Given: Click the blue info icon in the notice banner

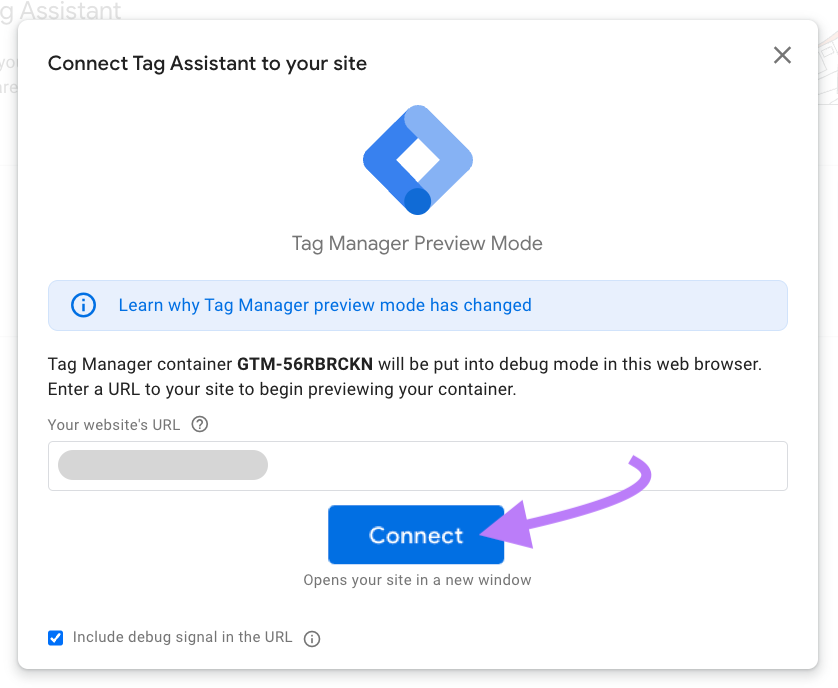Looking at the screenshot, I should pyautogui.click(x=83, y=305).
